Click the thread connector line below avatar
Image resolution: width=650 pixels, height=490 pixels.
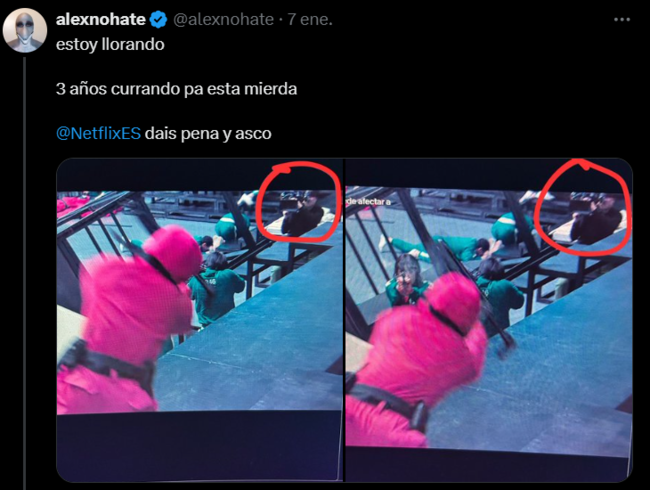tap(24, 274)
